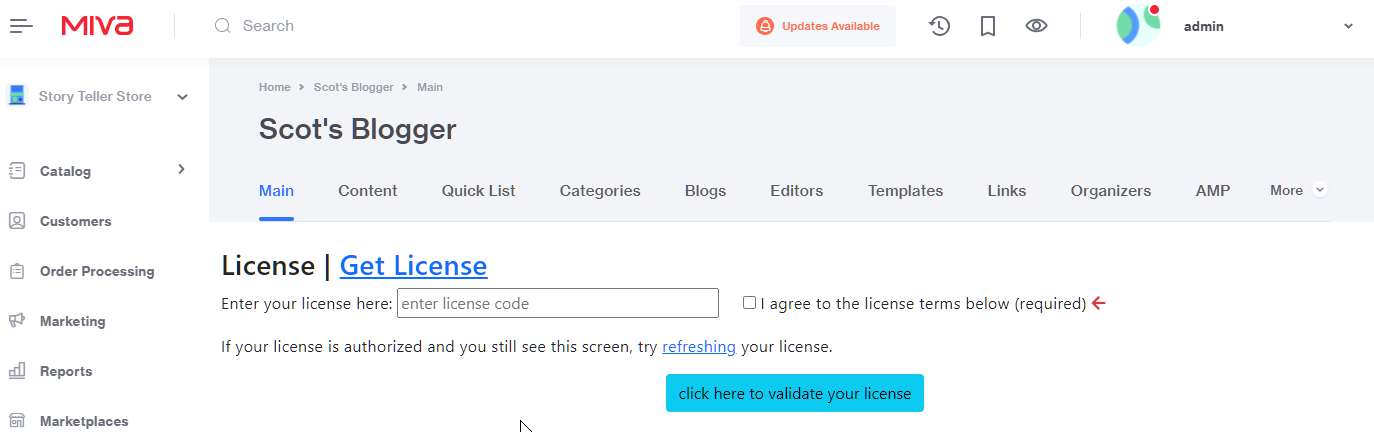Expand the Story Teller Store dropdown
Image resolution: width=1374 pixels, height=432 pixels.
tap(182, 97)
